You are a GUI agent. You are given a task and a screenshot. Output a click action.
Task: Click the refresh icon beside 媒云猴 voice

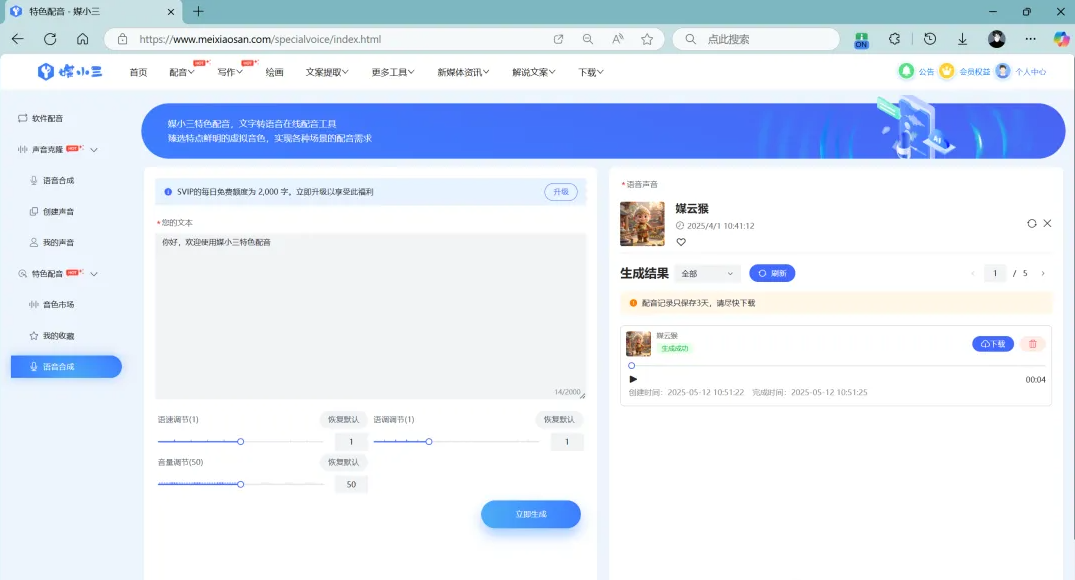point(1031,223)
